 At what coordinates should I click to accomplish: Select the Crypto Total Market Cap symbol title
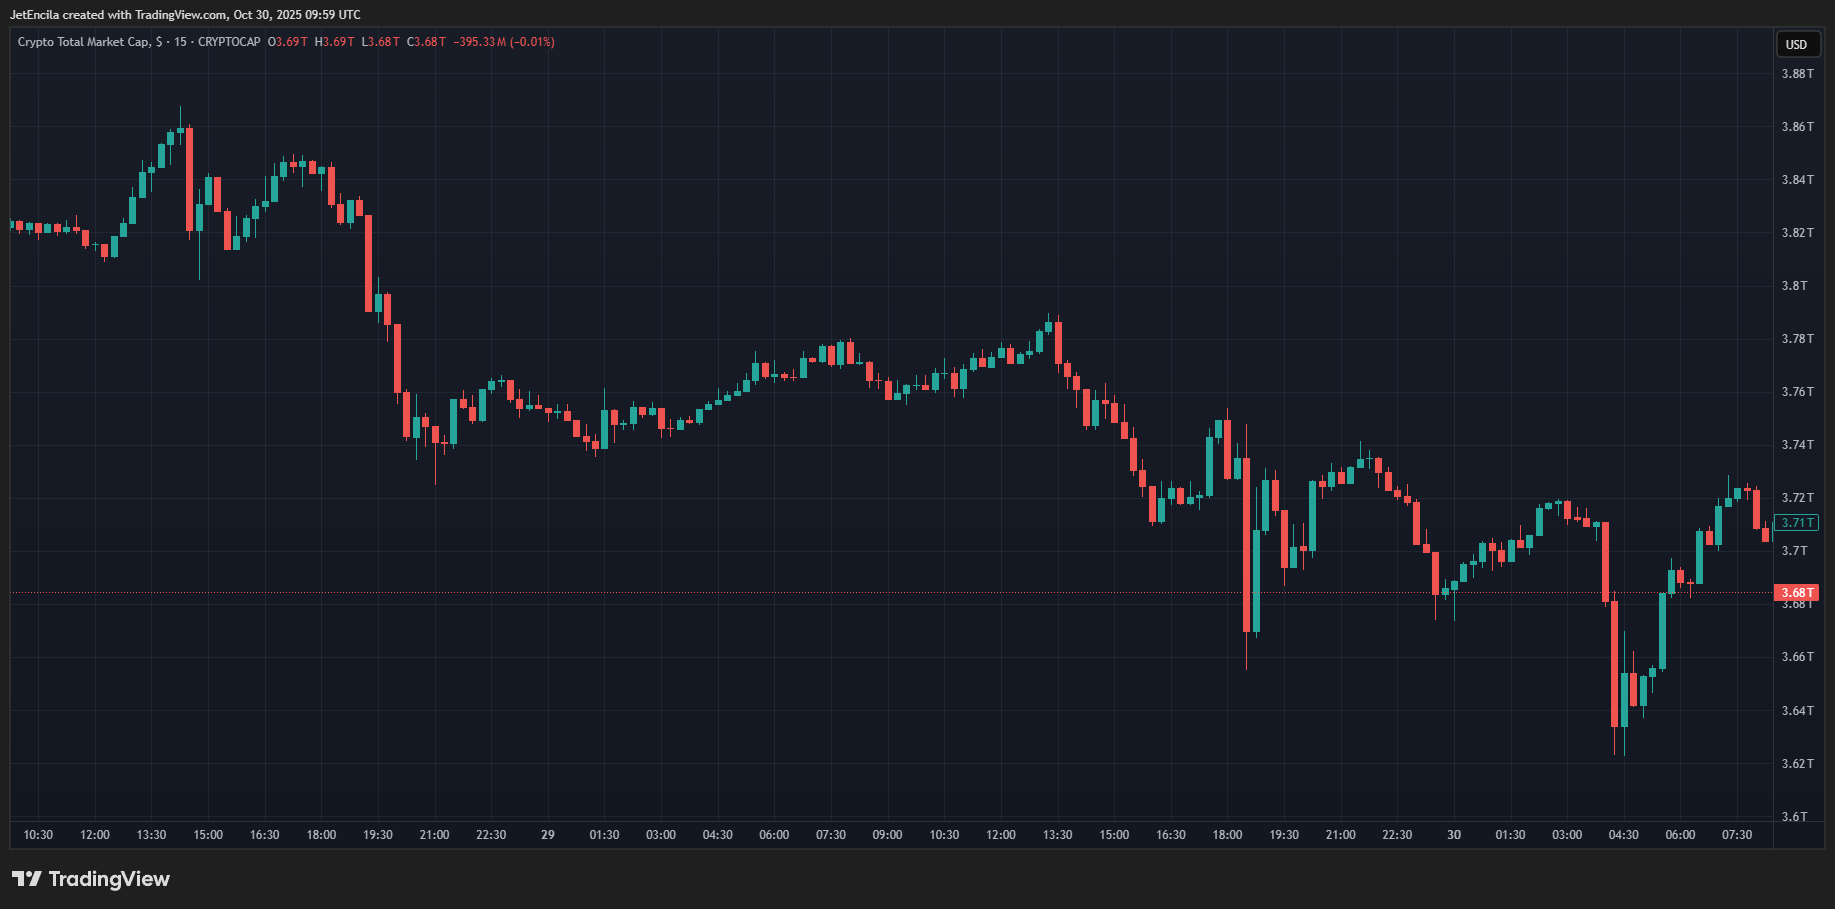point(83,42)
